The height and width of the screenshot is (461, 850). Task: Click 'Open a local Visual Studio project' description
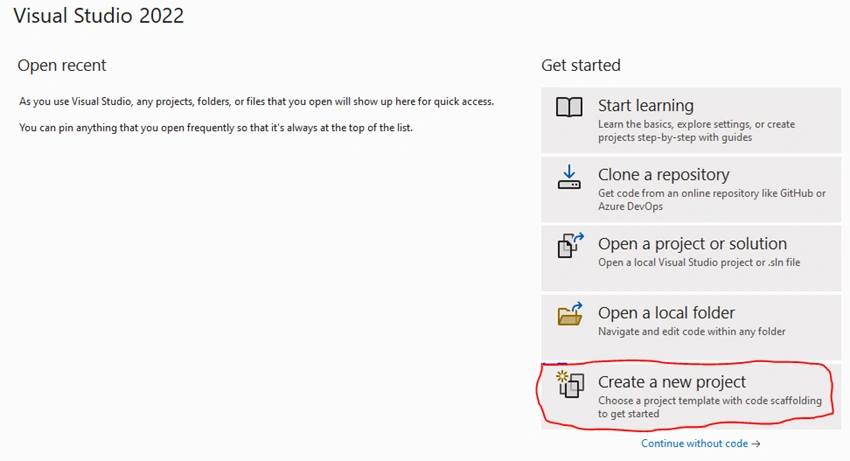(699, 262)
